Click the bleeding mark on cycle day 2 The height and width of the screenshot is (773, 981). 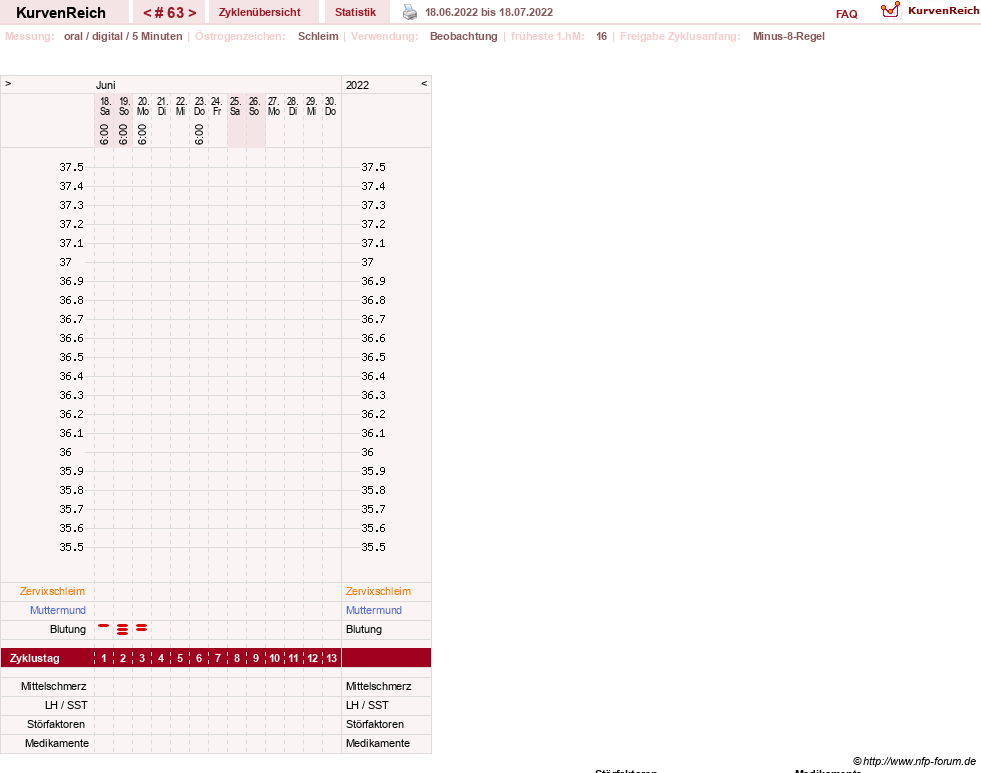(123, 629)
